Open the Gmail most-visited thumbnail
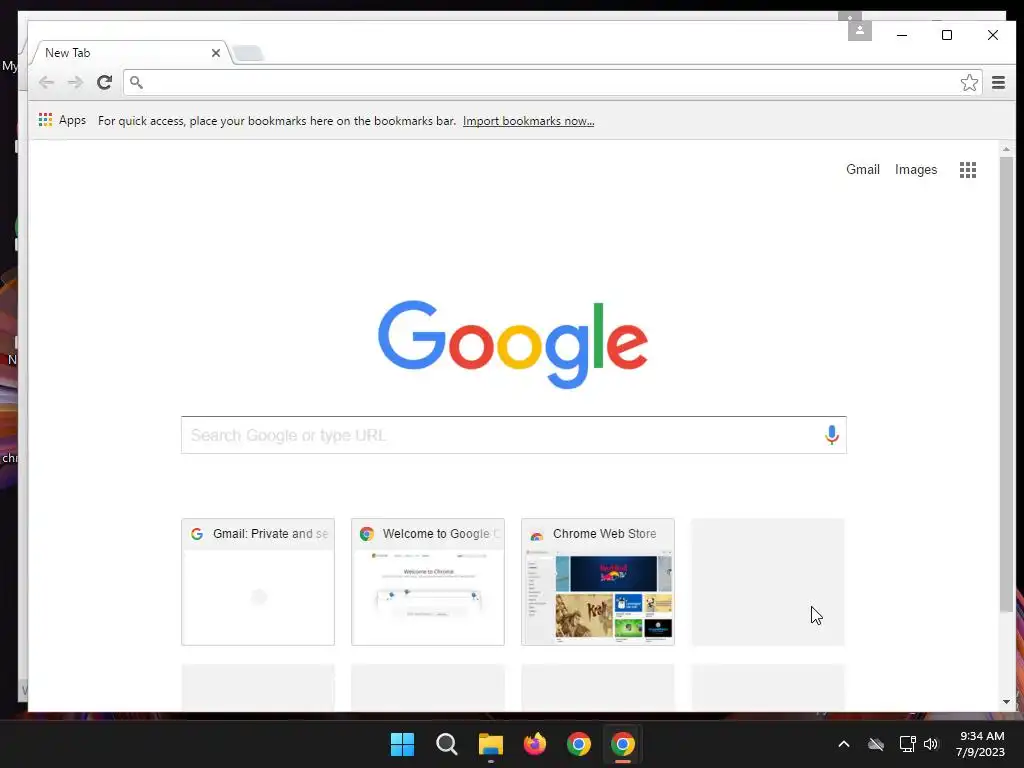 pos(258,582)
